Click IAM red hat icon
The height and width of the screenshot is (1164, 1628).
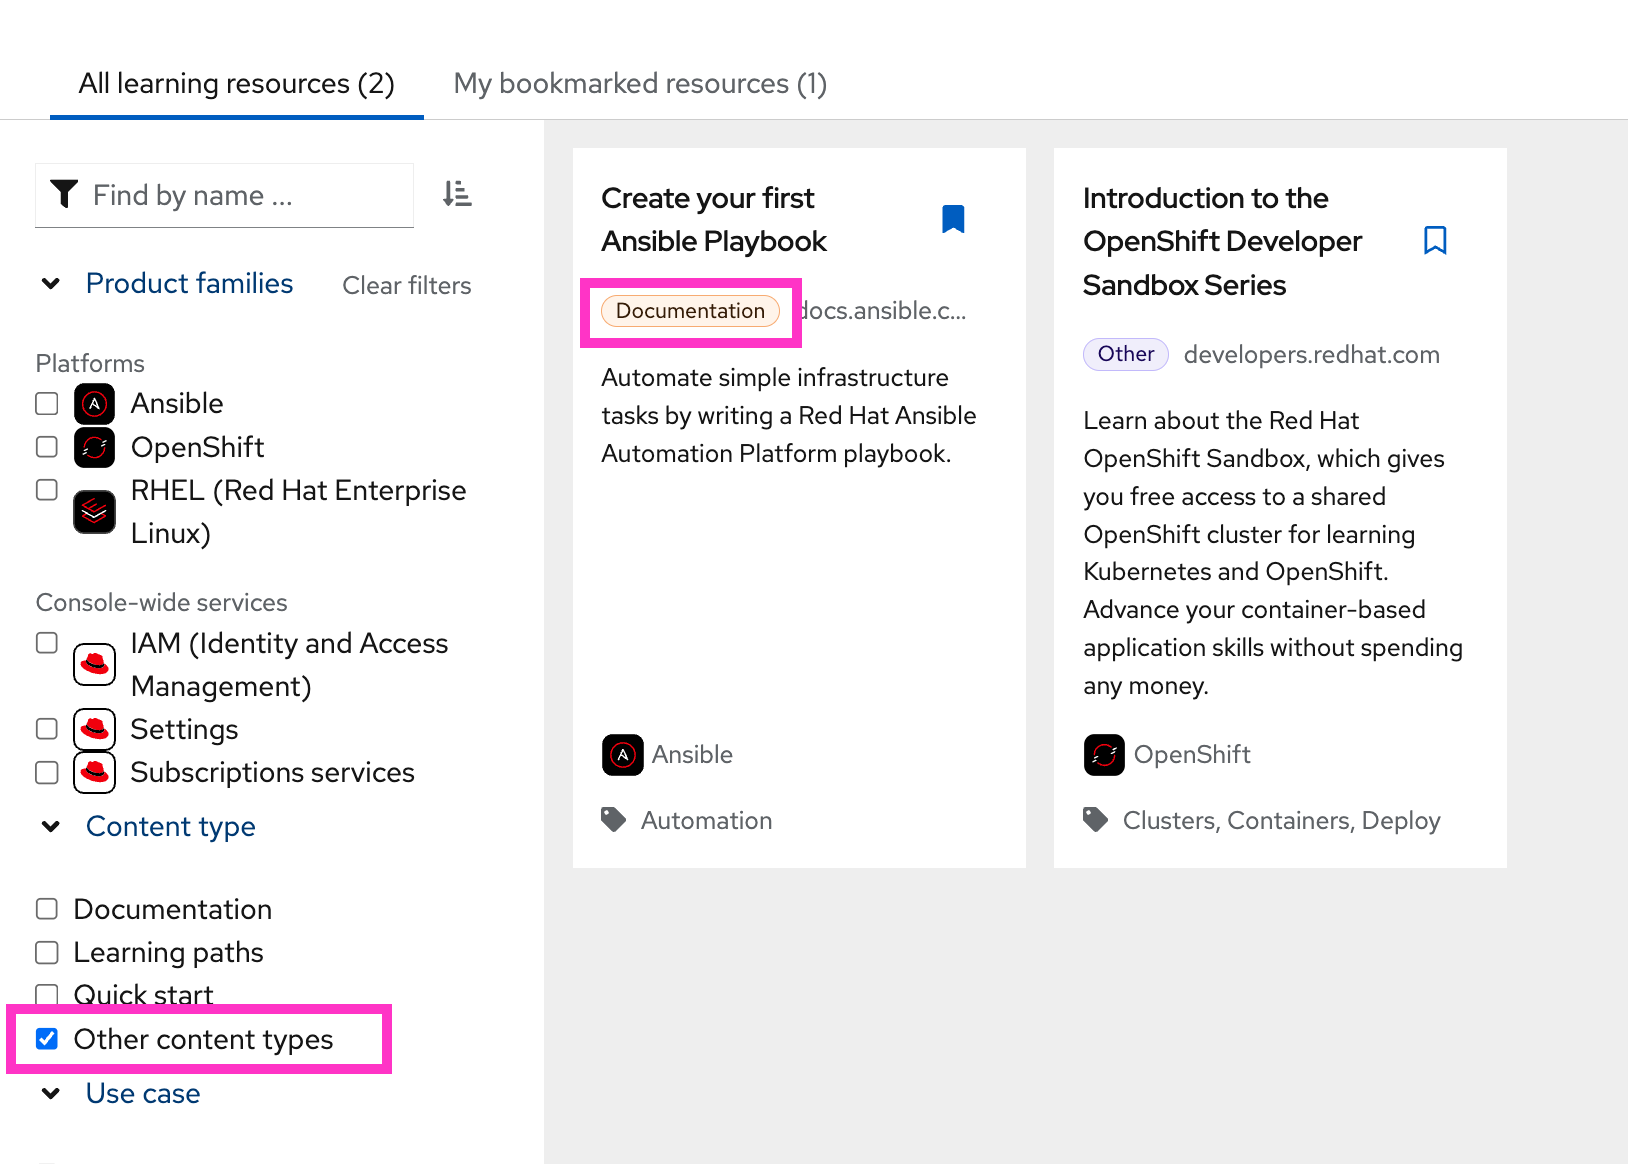click(x=94, y=664)
